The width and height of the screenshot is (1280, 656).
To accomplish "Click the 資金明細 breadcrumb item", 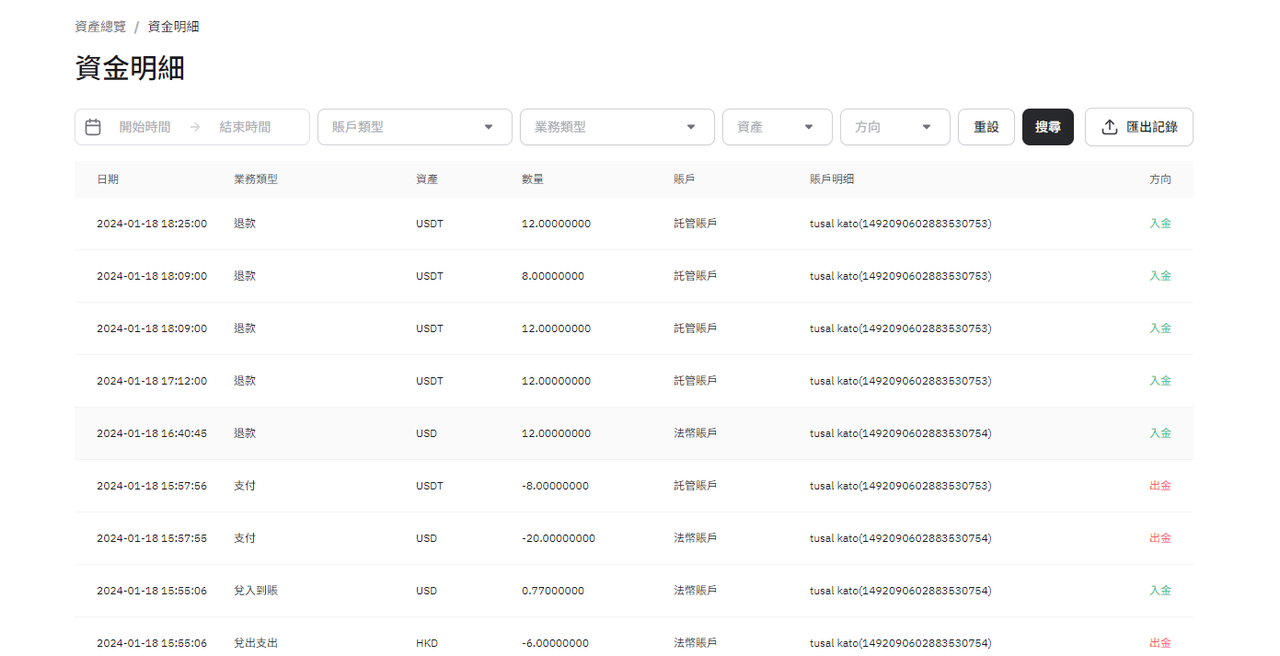I will [173, 27].
